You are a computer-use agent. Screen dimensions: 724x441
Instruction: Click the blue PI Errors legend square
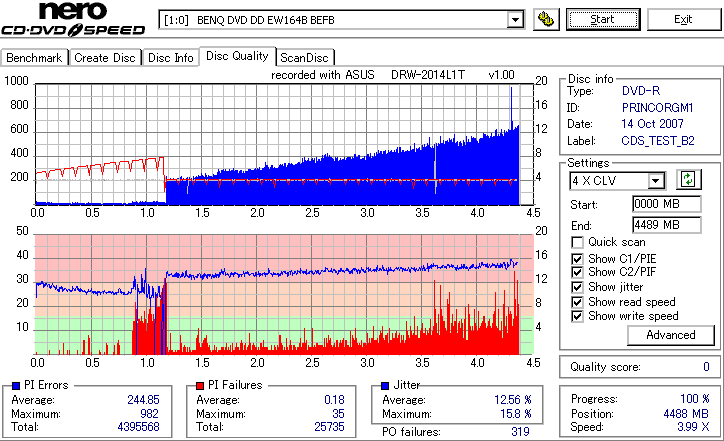click(x=16, y=386)
